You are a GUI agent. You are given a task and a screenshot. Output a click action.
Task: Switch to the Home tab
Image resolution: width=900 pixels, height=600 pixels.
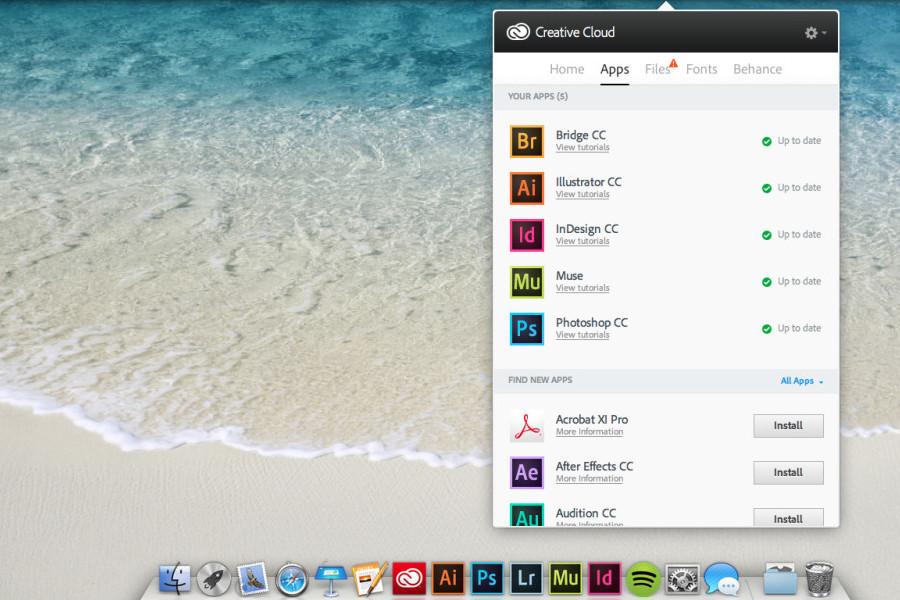point(567,69)
